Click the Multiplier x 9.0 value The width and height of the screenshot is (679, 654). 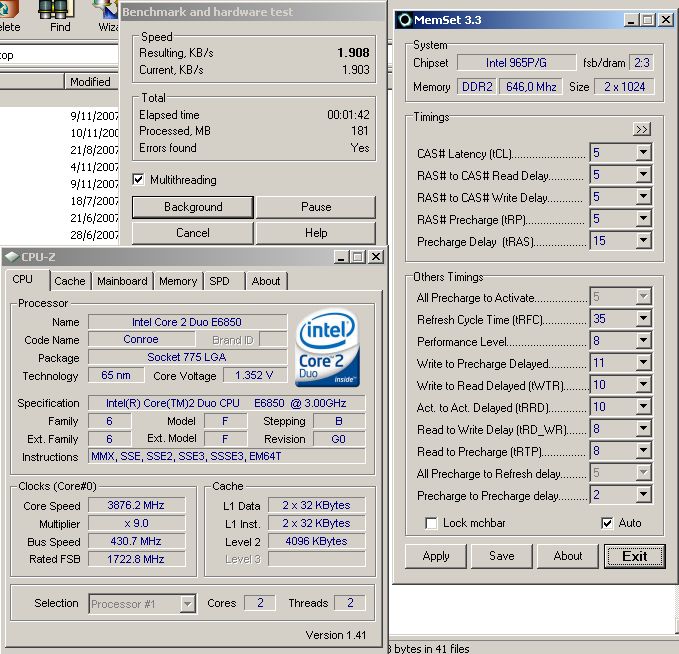point(136,523)
